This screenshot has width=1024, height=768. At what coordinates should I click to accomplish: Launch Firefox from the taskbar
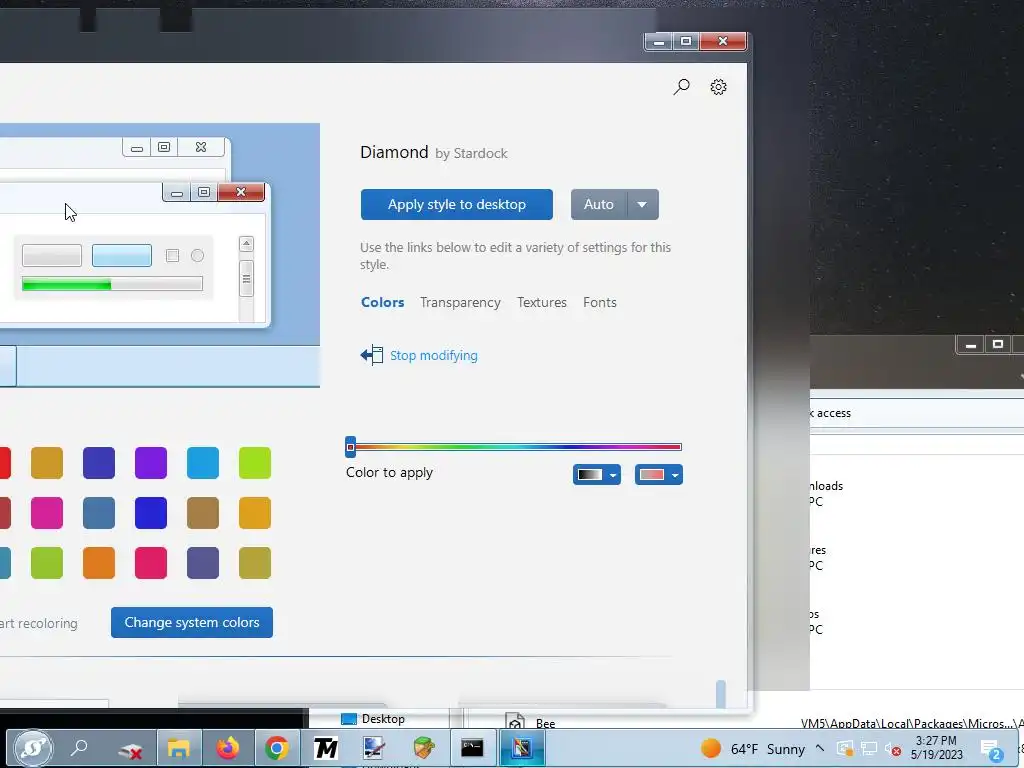pos(227,748)
